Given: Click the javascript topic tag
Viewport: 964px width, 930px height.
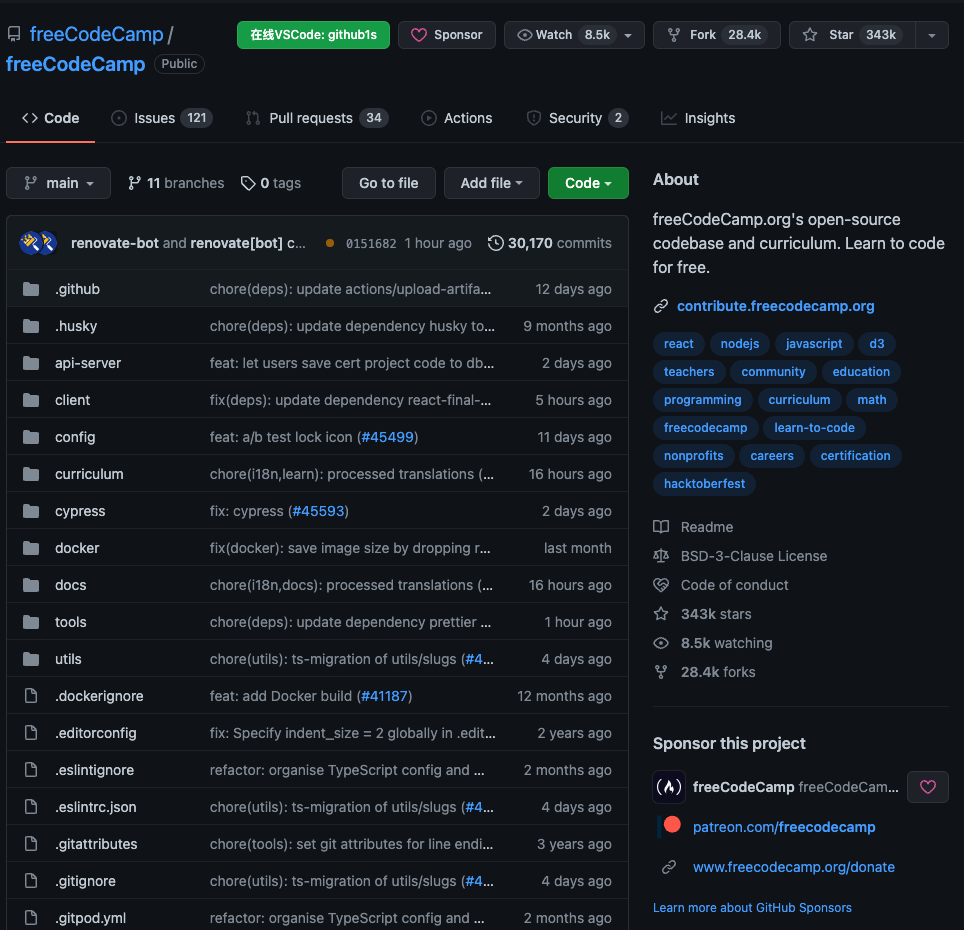Looking at the screenshot, I should coord(814,344).
